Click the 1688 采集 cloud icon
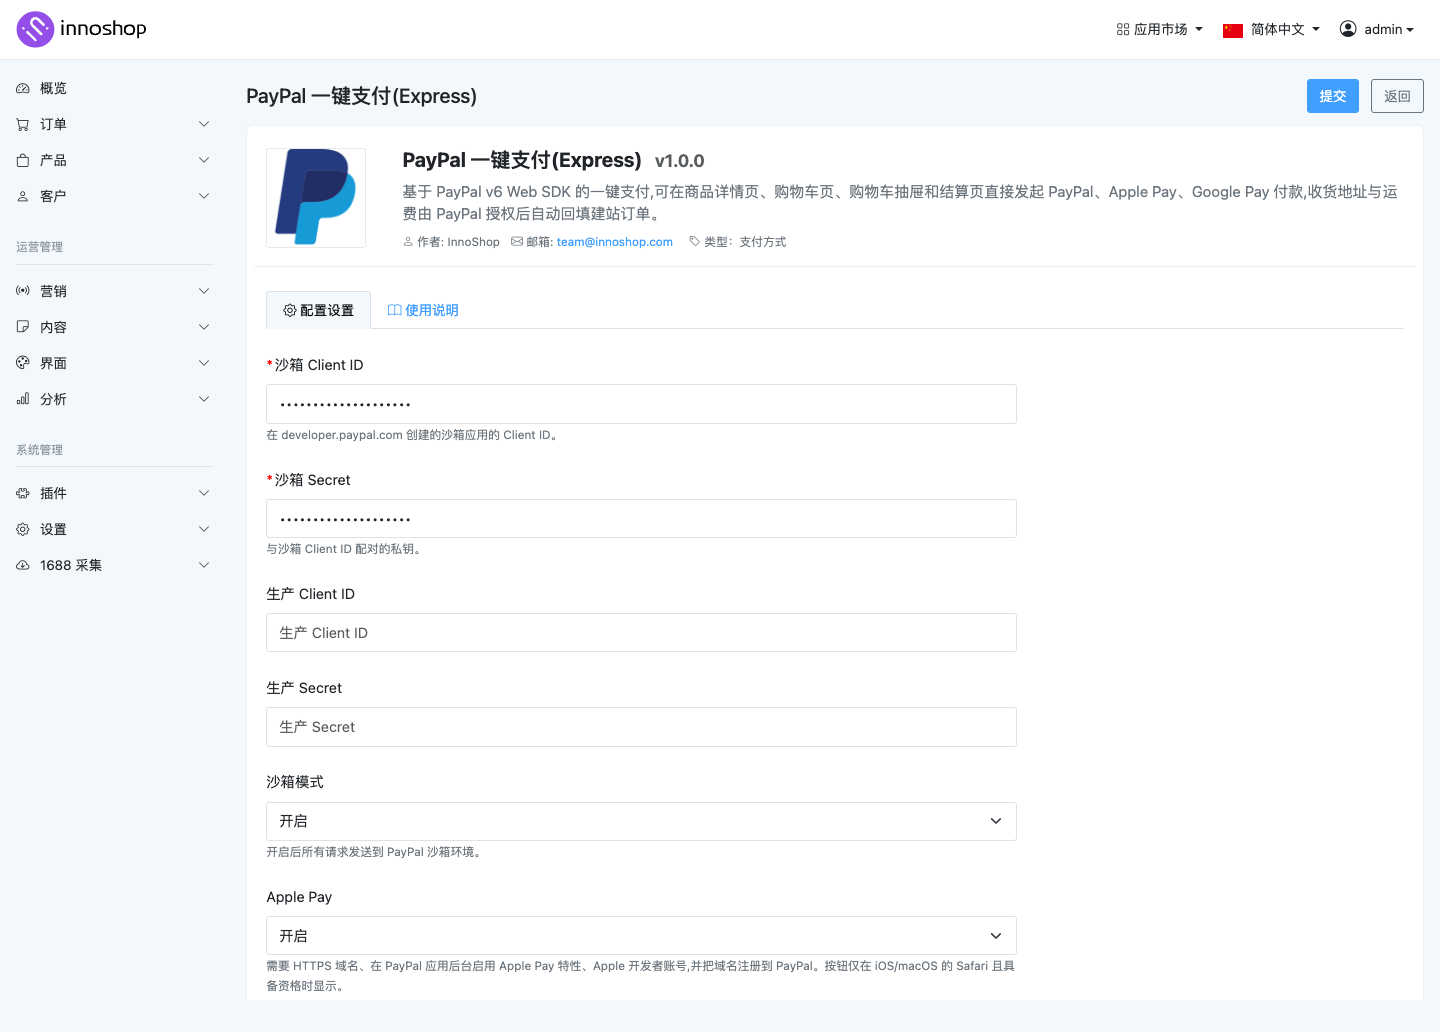The image size is (1440, 1032). click(x=23, y=565)
